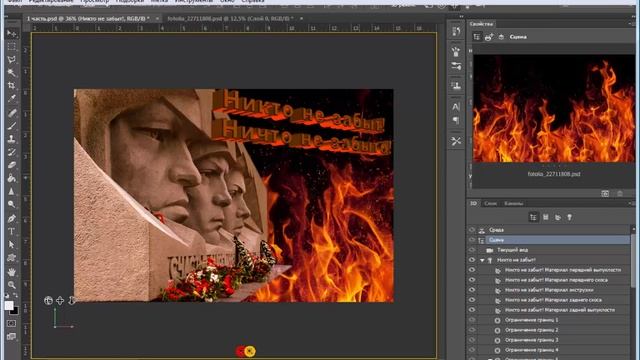Viewport: 640px width, 360px height.
Task: Select Материал задней выпуклости row
Action: [549, 310]
